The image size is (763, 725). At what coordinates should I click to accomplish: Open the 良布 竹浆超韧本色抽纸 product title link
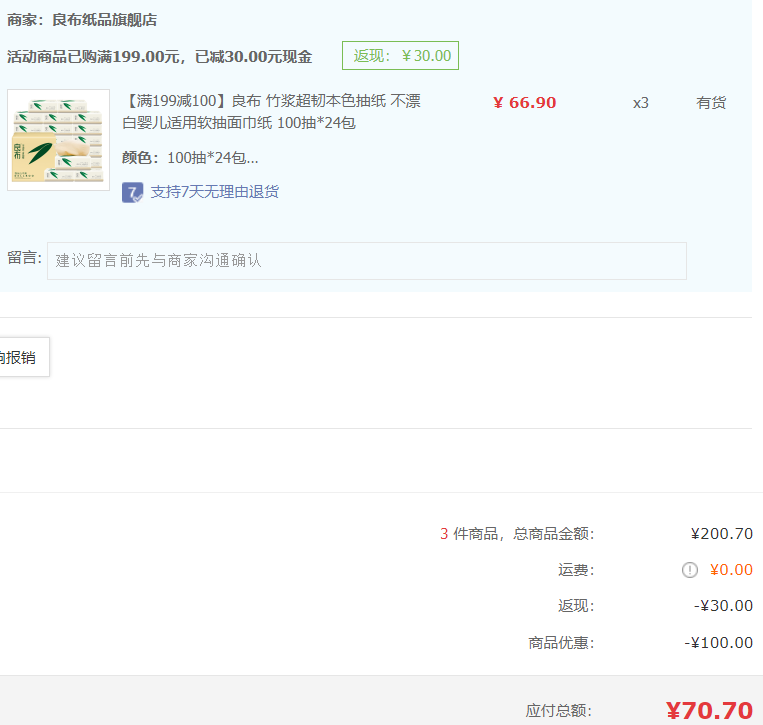pos(272,111)
